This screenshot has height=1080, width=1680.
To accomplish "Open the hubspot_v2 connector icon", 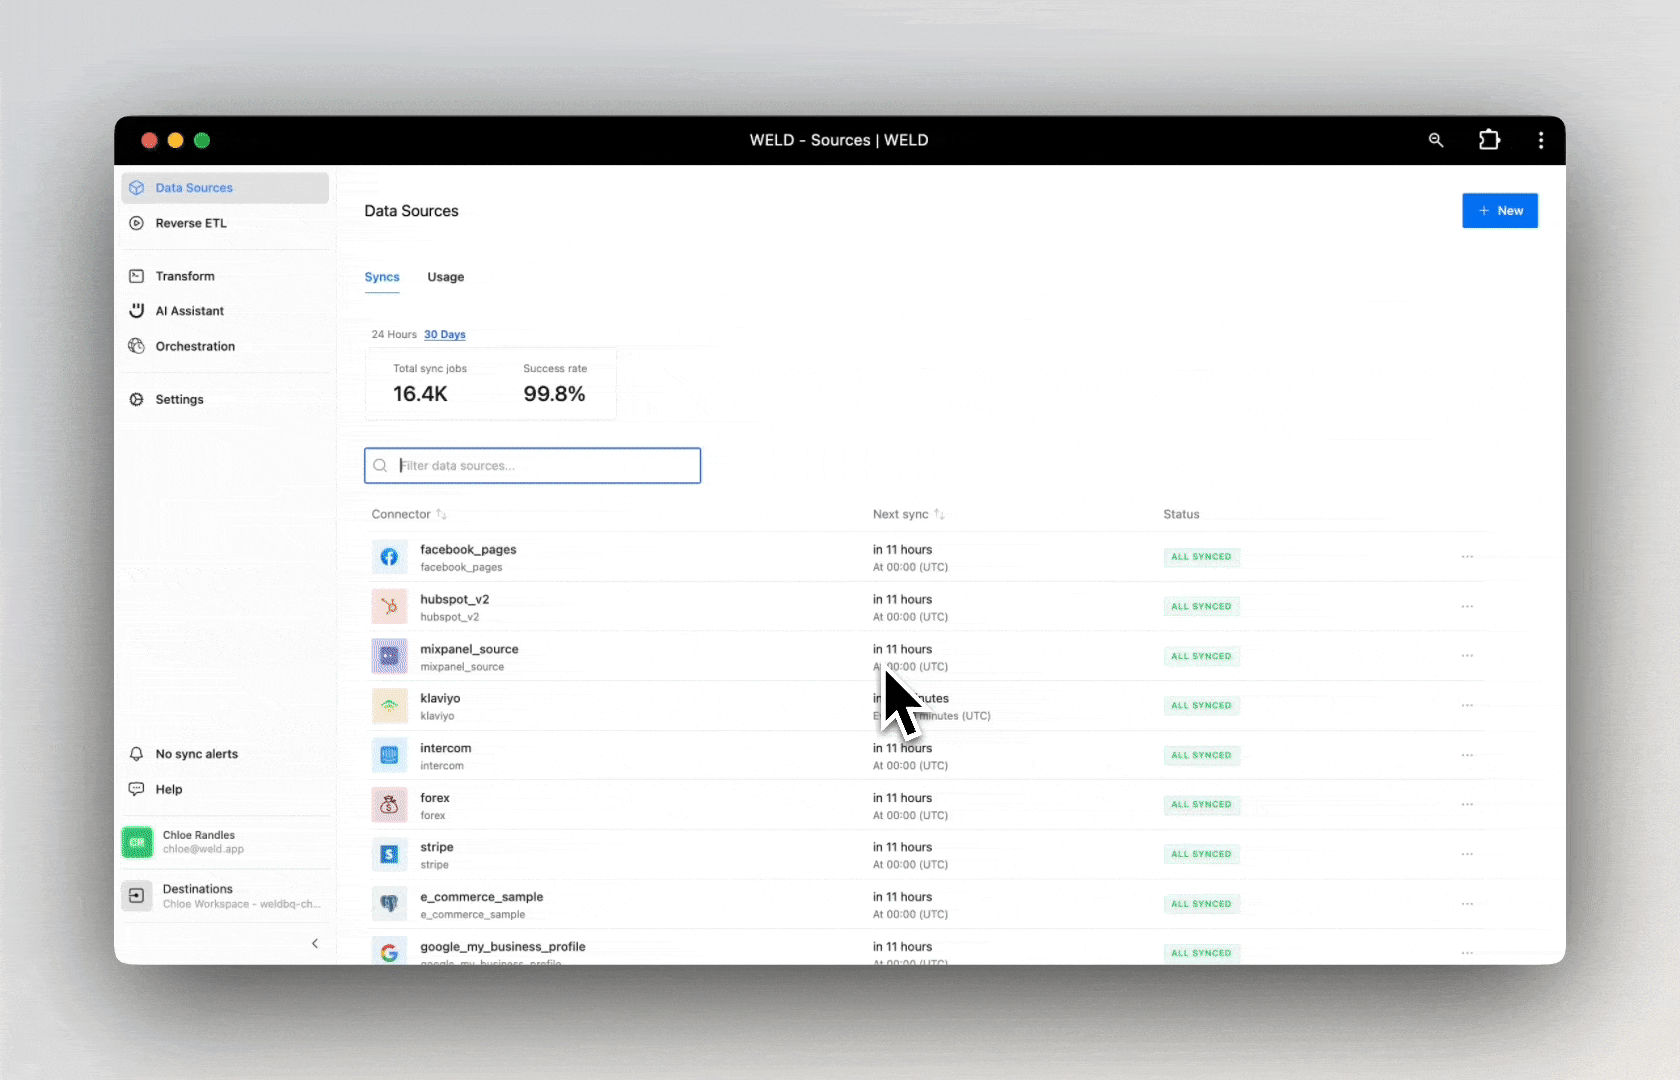I will (389, 606).
